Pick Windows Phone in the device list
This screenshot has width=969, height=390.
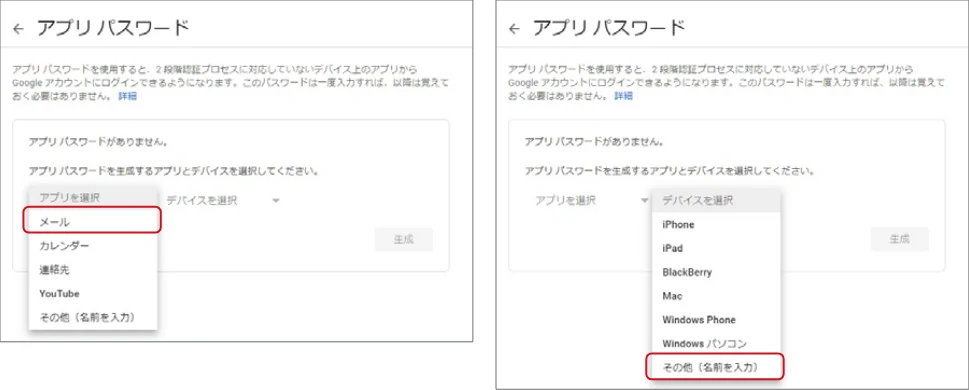click(716, 320)
